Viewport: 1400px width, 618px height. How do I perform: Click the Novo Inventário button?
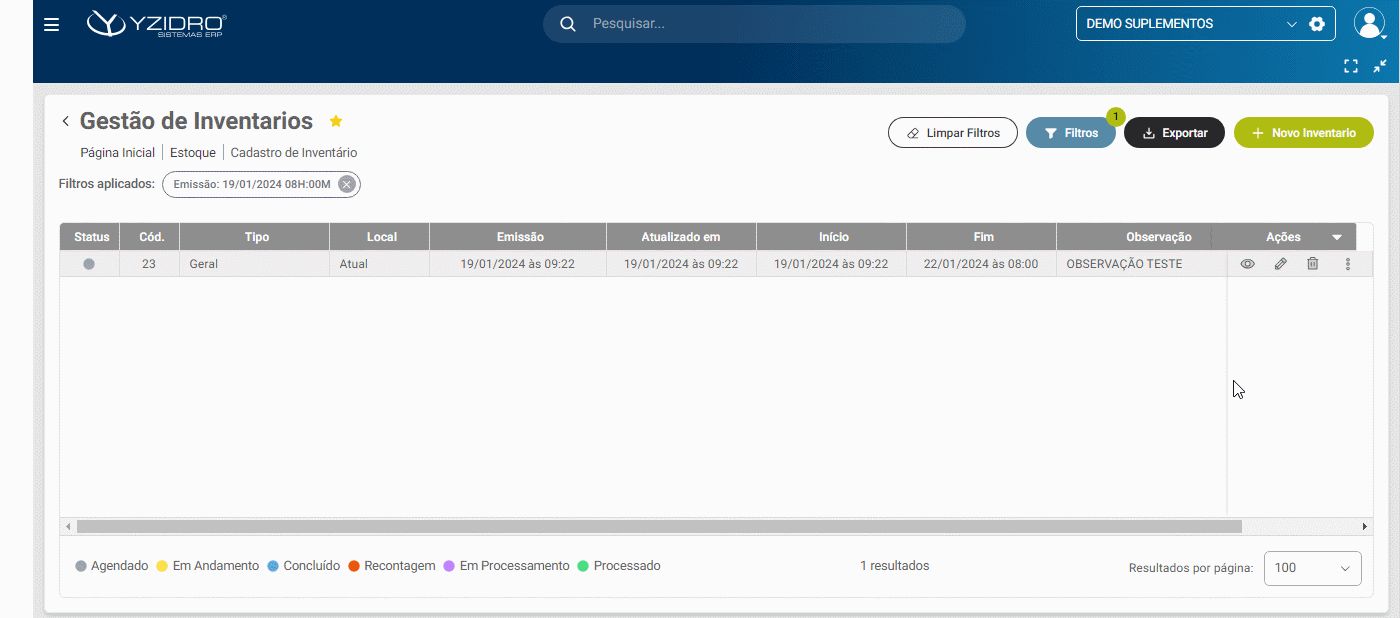click(1303, 133)
